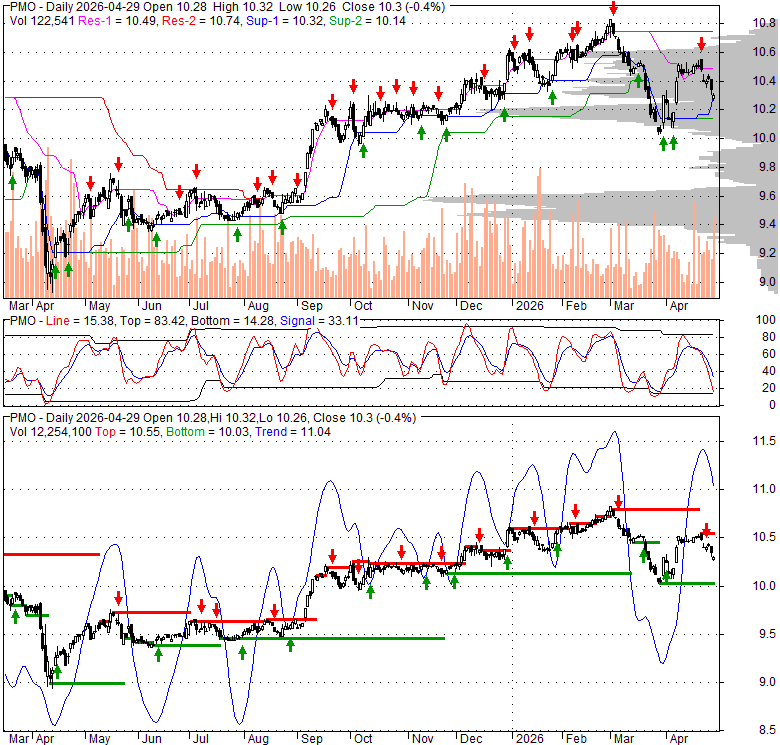Screen dimensions: 780x745
Task: Click the 10.8 price axis label
Action: pos(764,23)
